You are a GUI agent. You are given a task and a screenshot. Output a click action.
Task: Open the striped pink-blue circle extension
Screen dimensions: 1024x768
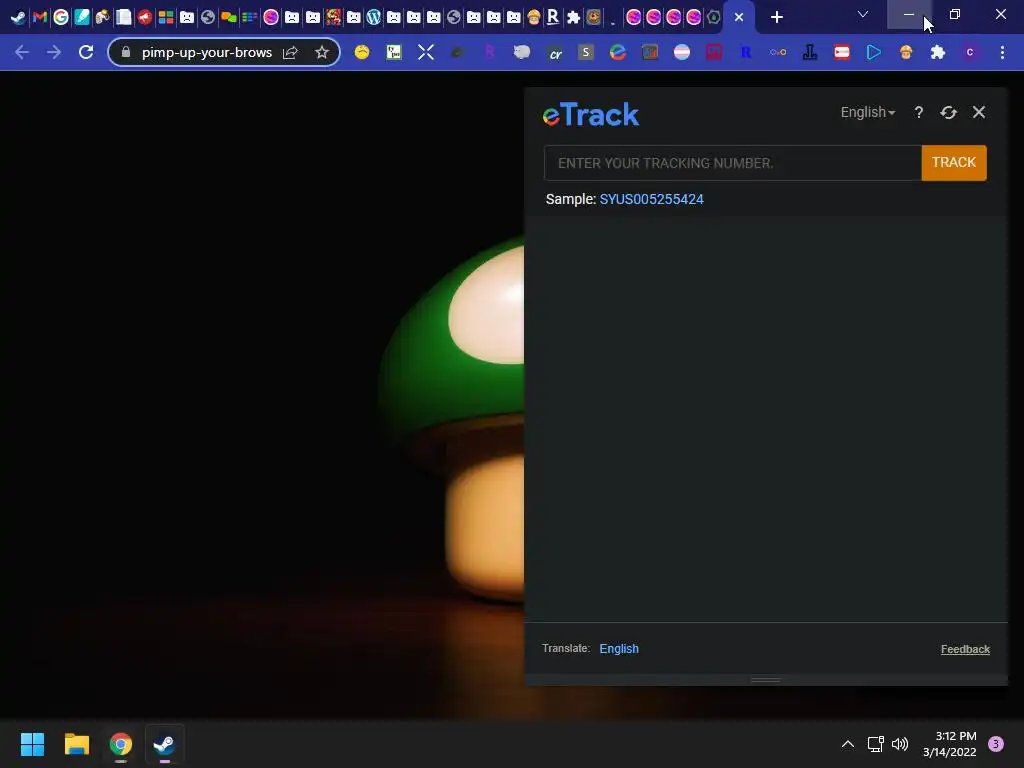tap(682, 52)
